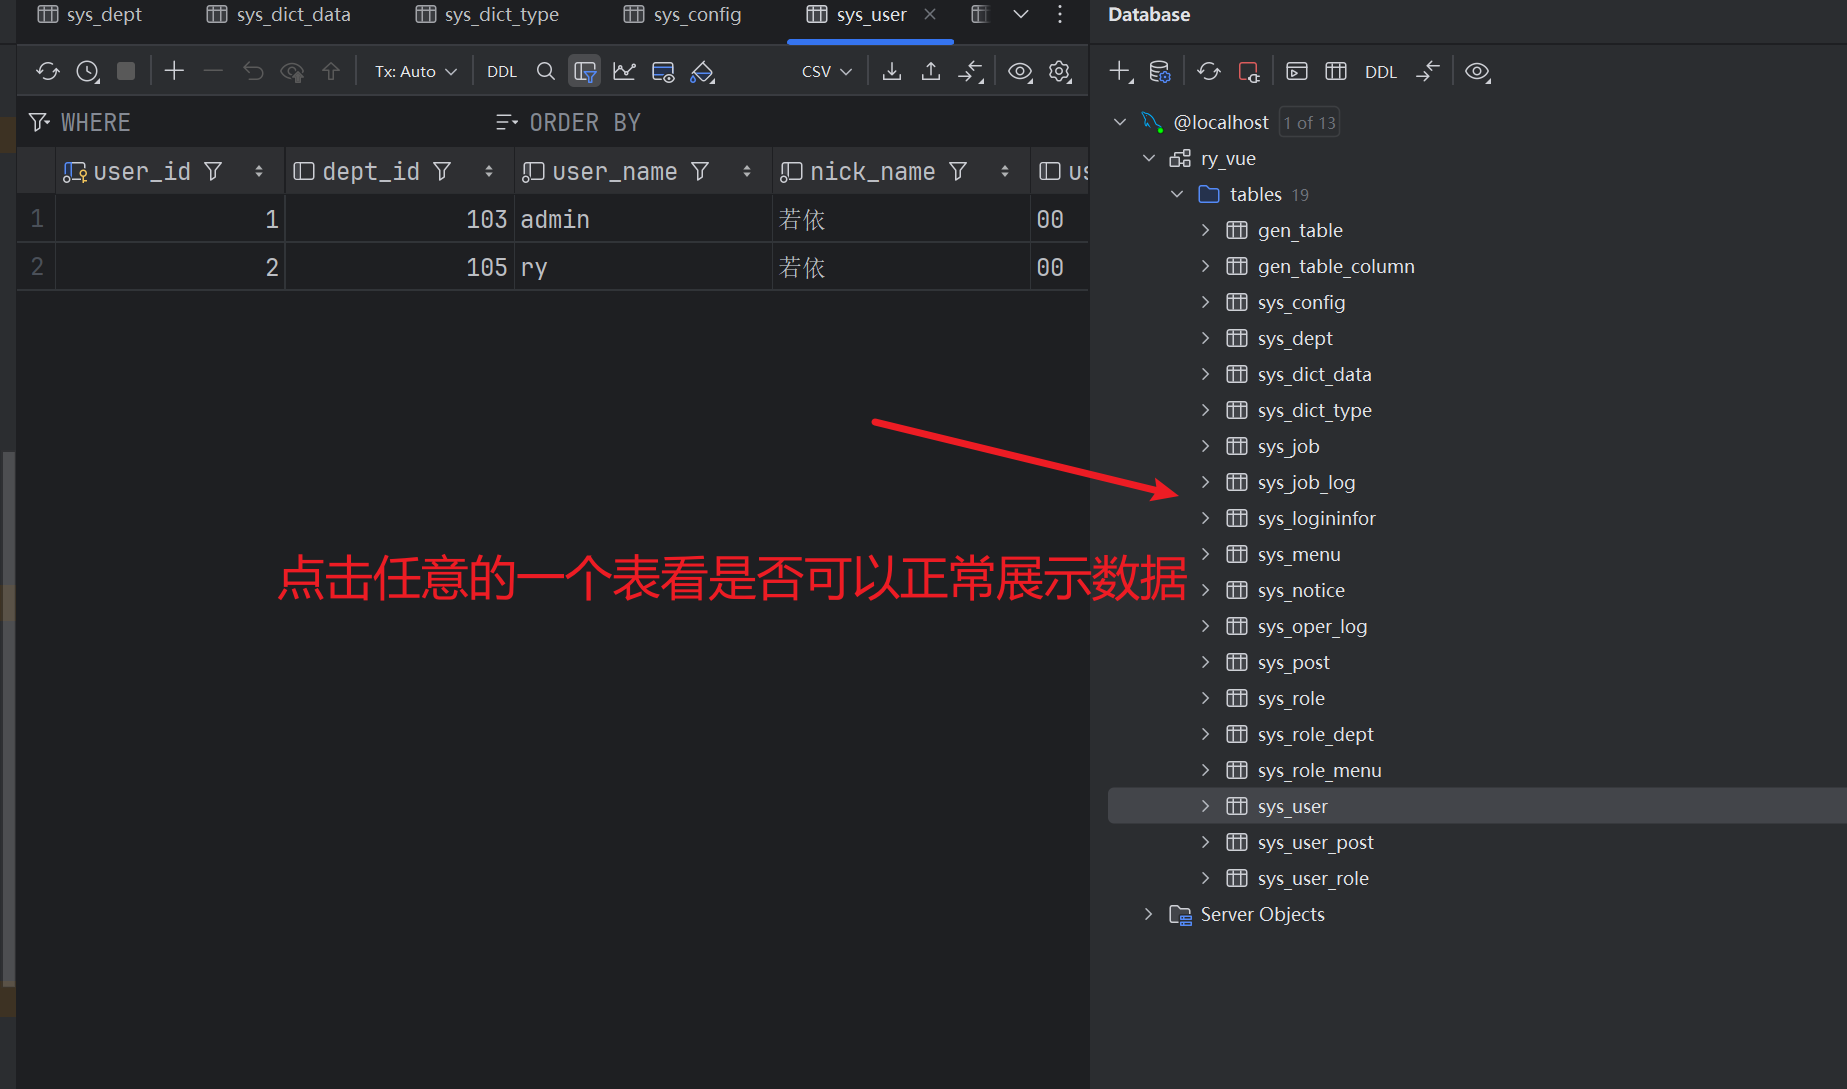
Task: Switch to the sys_dict_type tab
Action: 488,15
